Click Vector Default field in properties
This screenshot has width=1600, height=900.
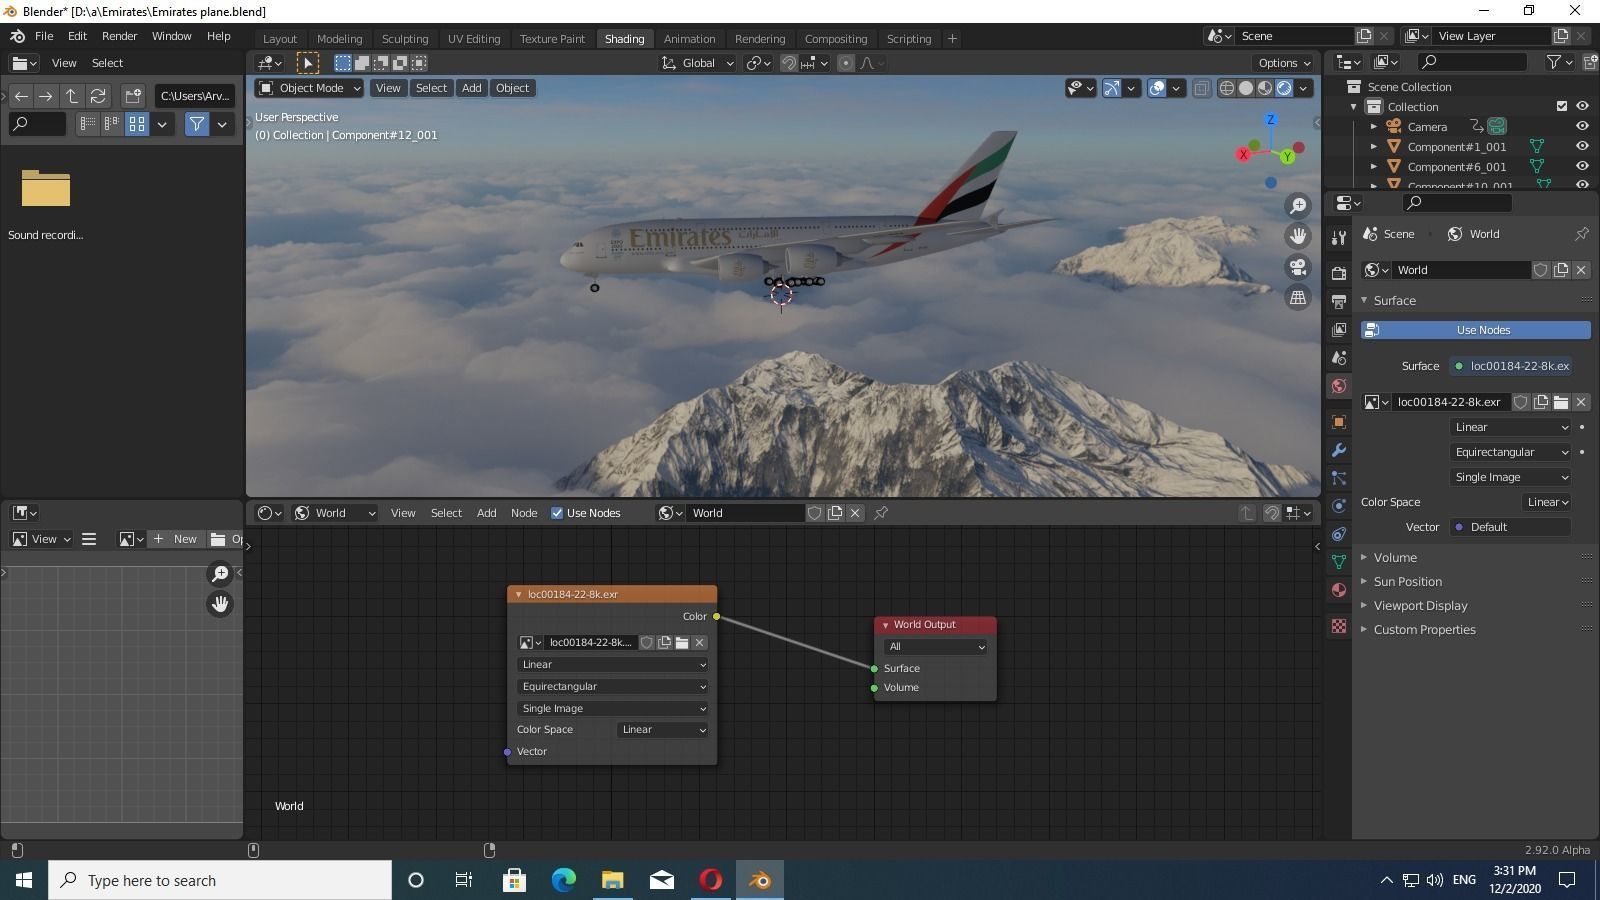(1511, 527)
